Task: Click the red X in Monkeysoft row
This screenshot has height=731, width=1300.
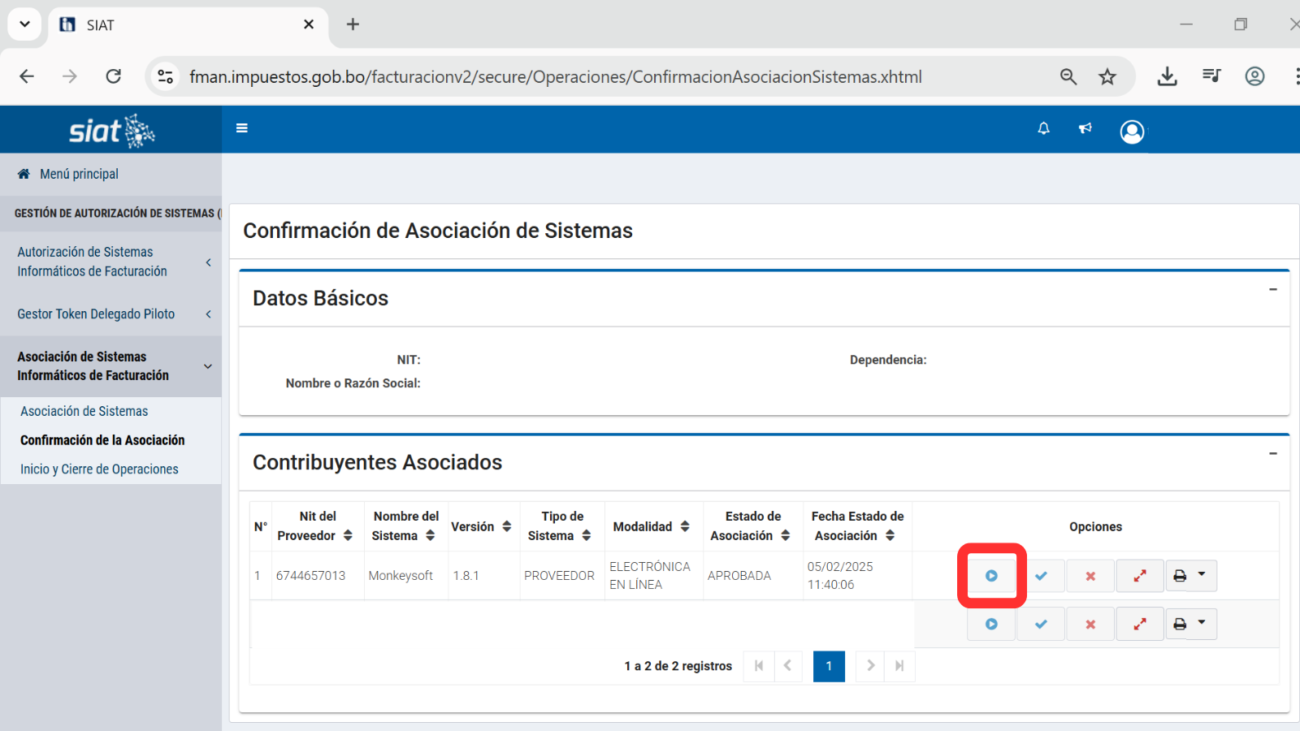Action: tap(1090, 576)
